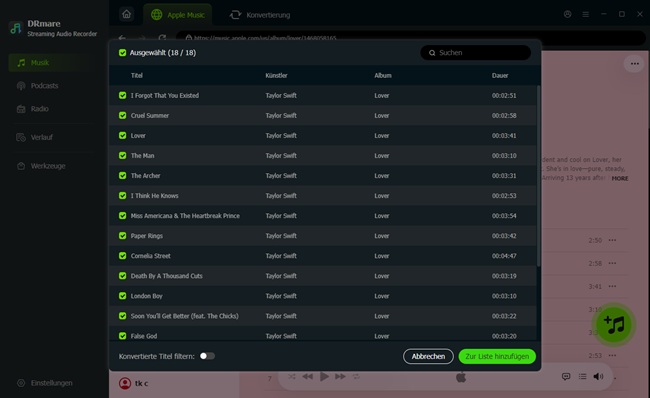Click the next track button

point(340,376)
